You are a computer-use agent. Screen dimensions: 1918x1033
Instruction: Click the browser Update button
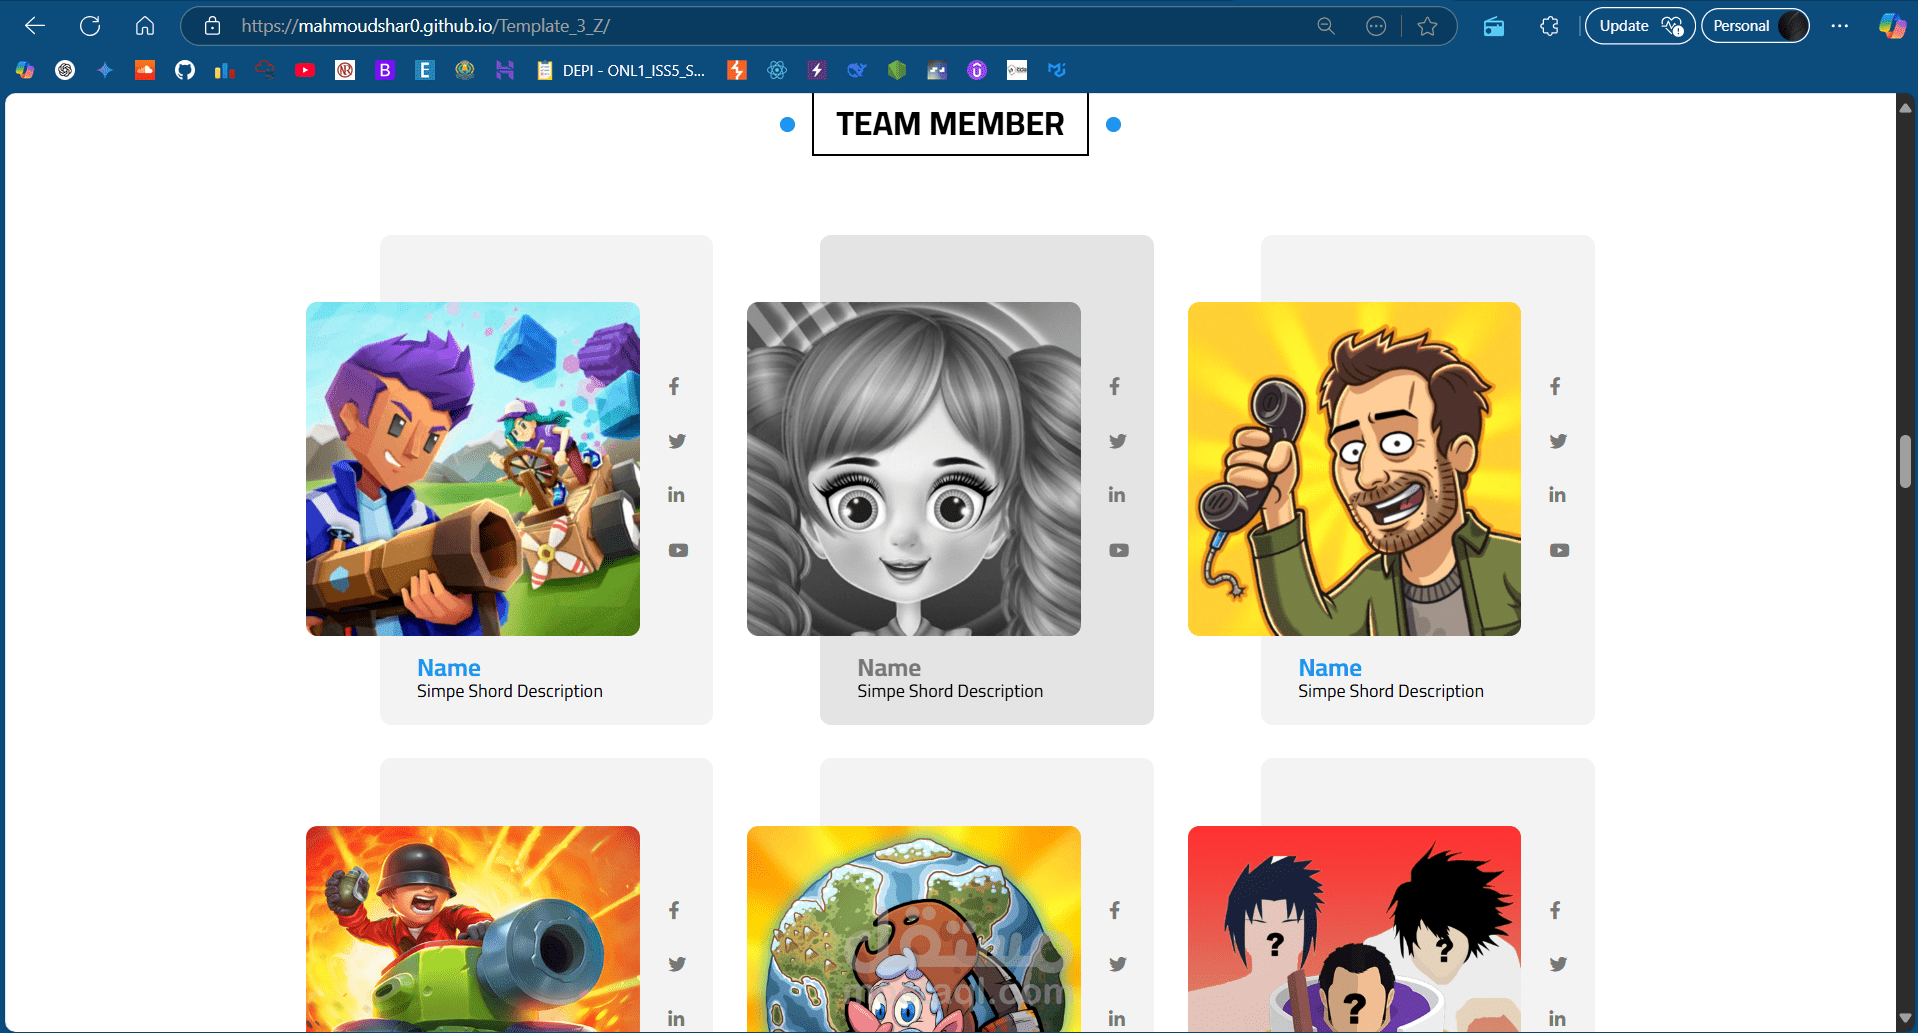[x=1640, y=26]
